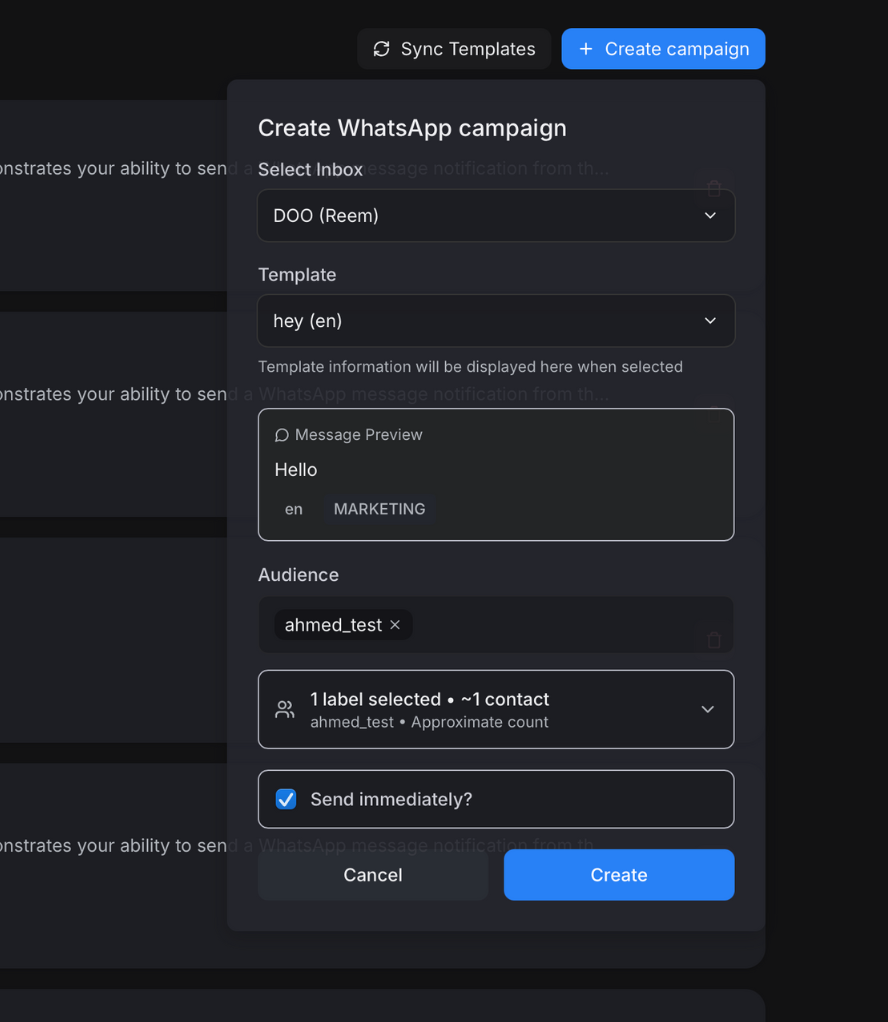Open the Template dropdown showing hey (en)
Viewport: 888px width, 1022px height.
click(x=496, y=321)
